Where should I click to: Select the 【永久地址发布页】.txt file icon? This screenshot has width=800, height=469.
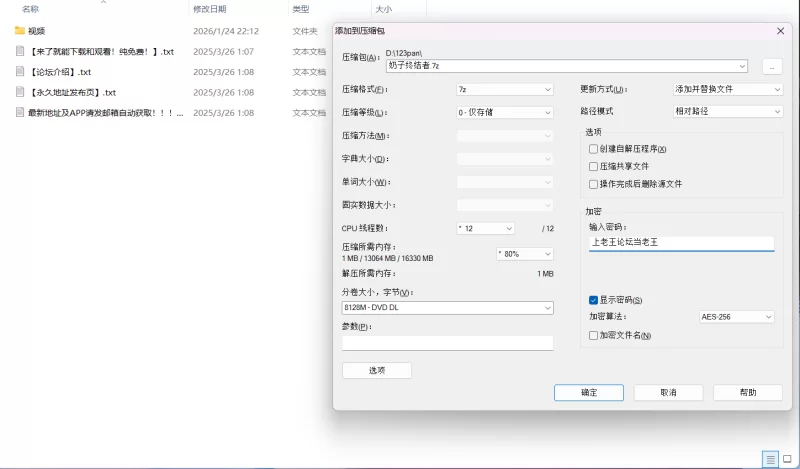coord(20,92)
